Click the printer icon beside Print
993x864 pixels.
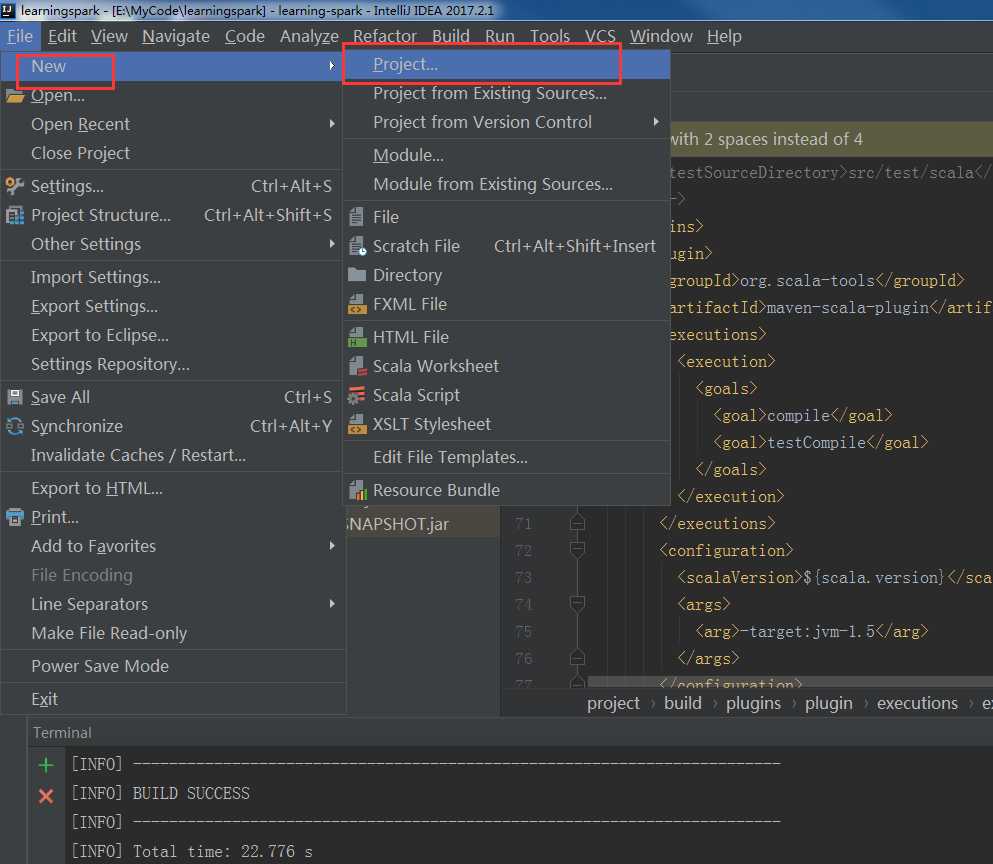click(15, 517)
